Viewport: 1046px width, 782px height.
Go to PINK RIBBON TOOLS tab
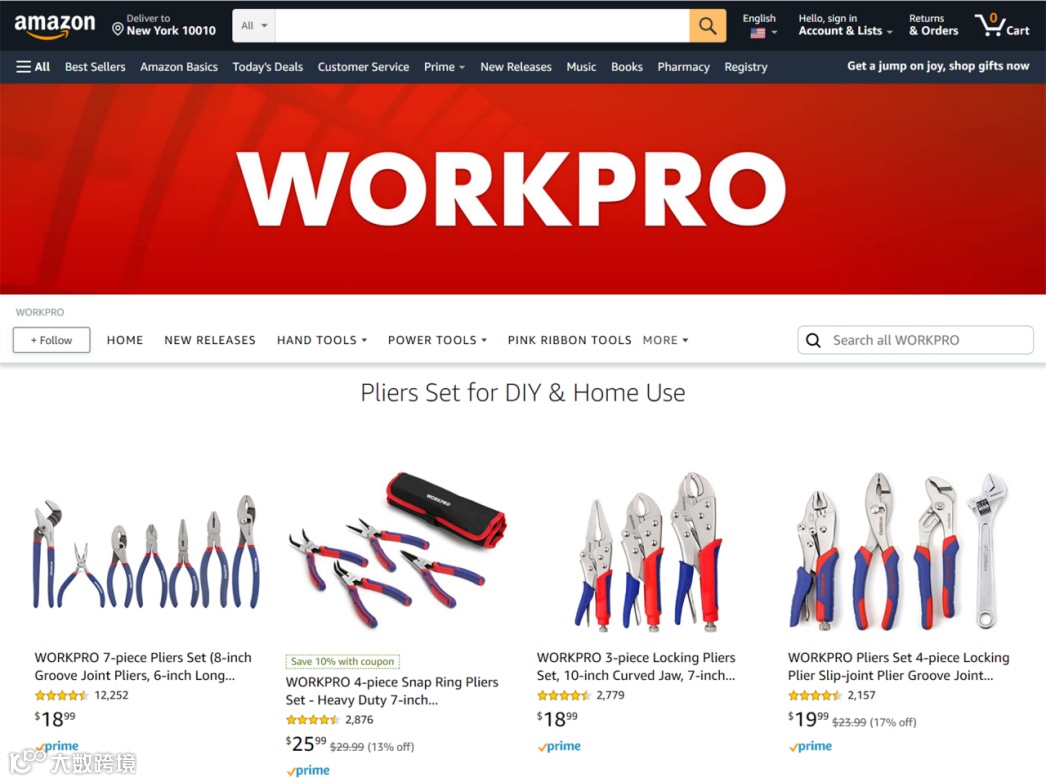tap(569, 340)
